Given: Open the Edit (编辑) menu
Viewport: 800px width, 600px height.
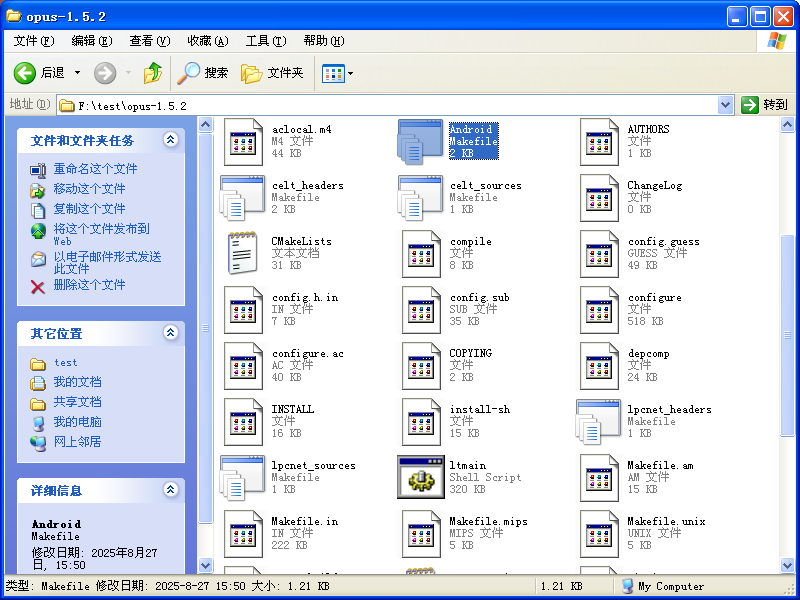Looking at the screenshot, I should pos(92,41).
